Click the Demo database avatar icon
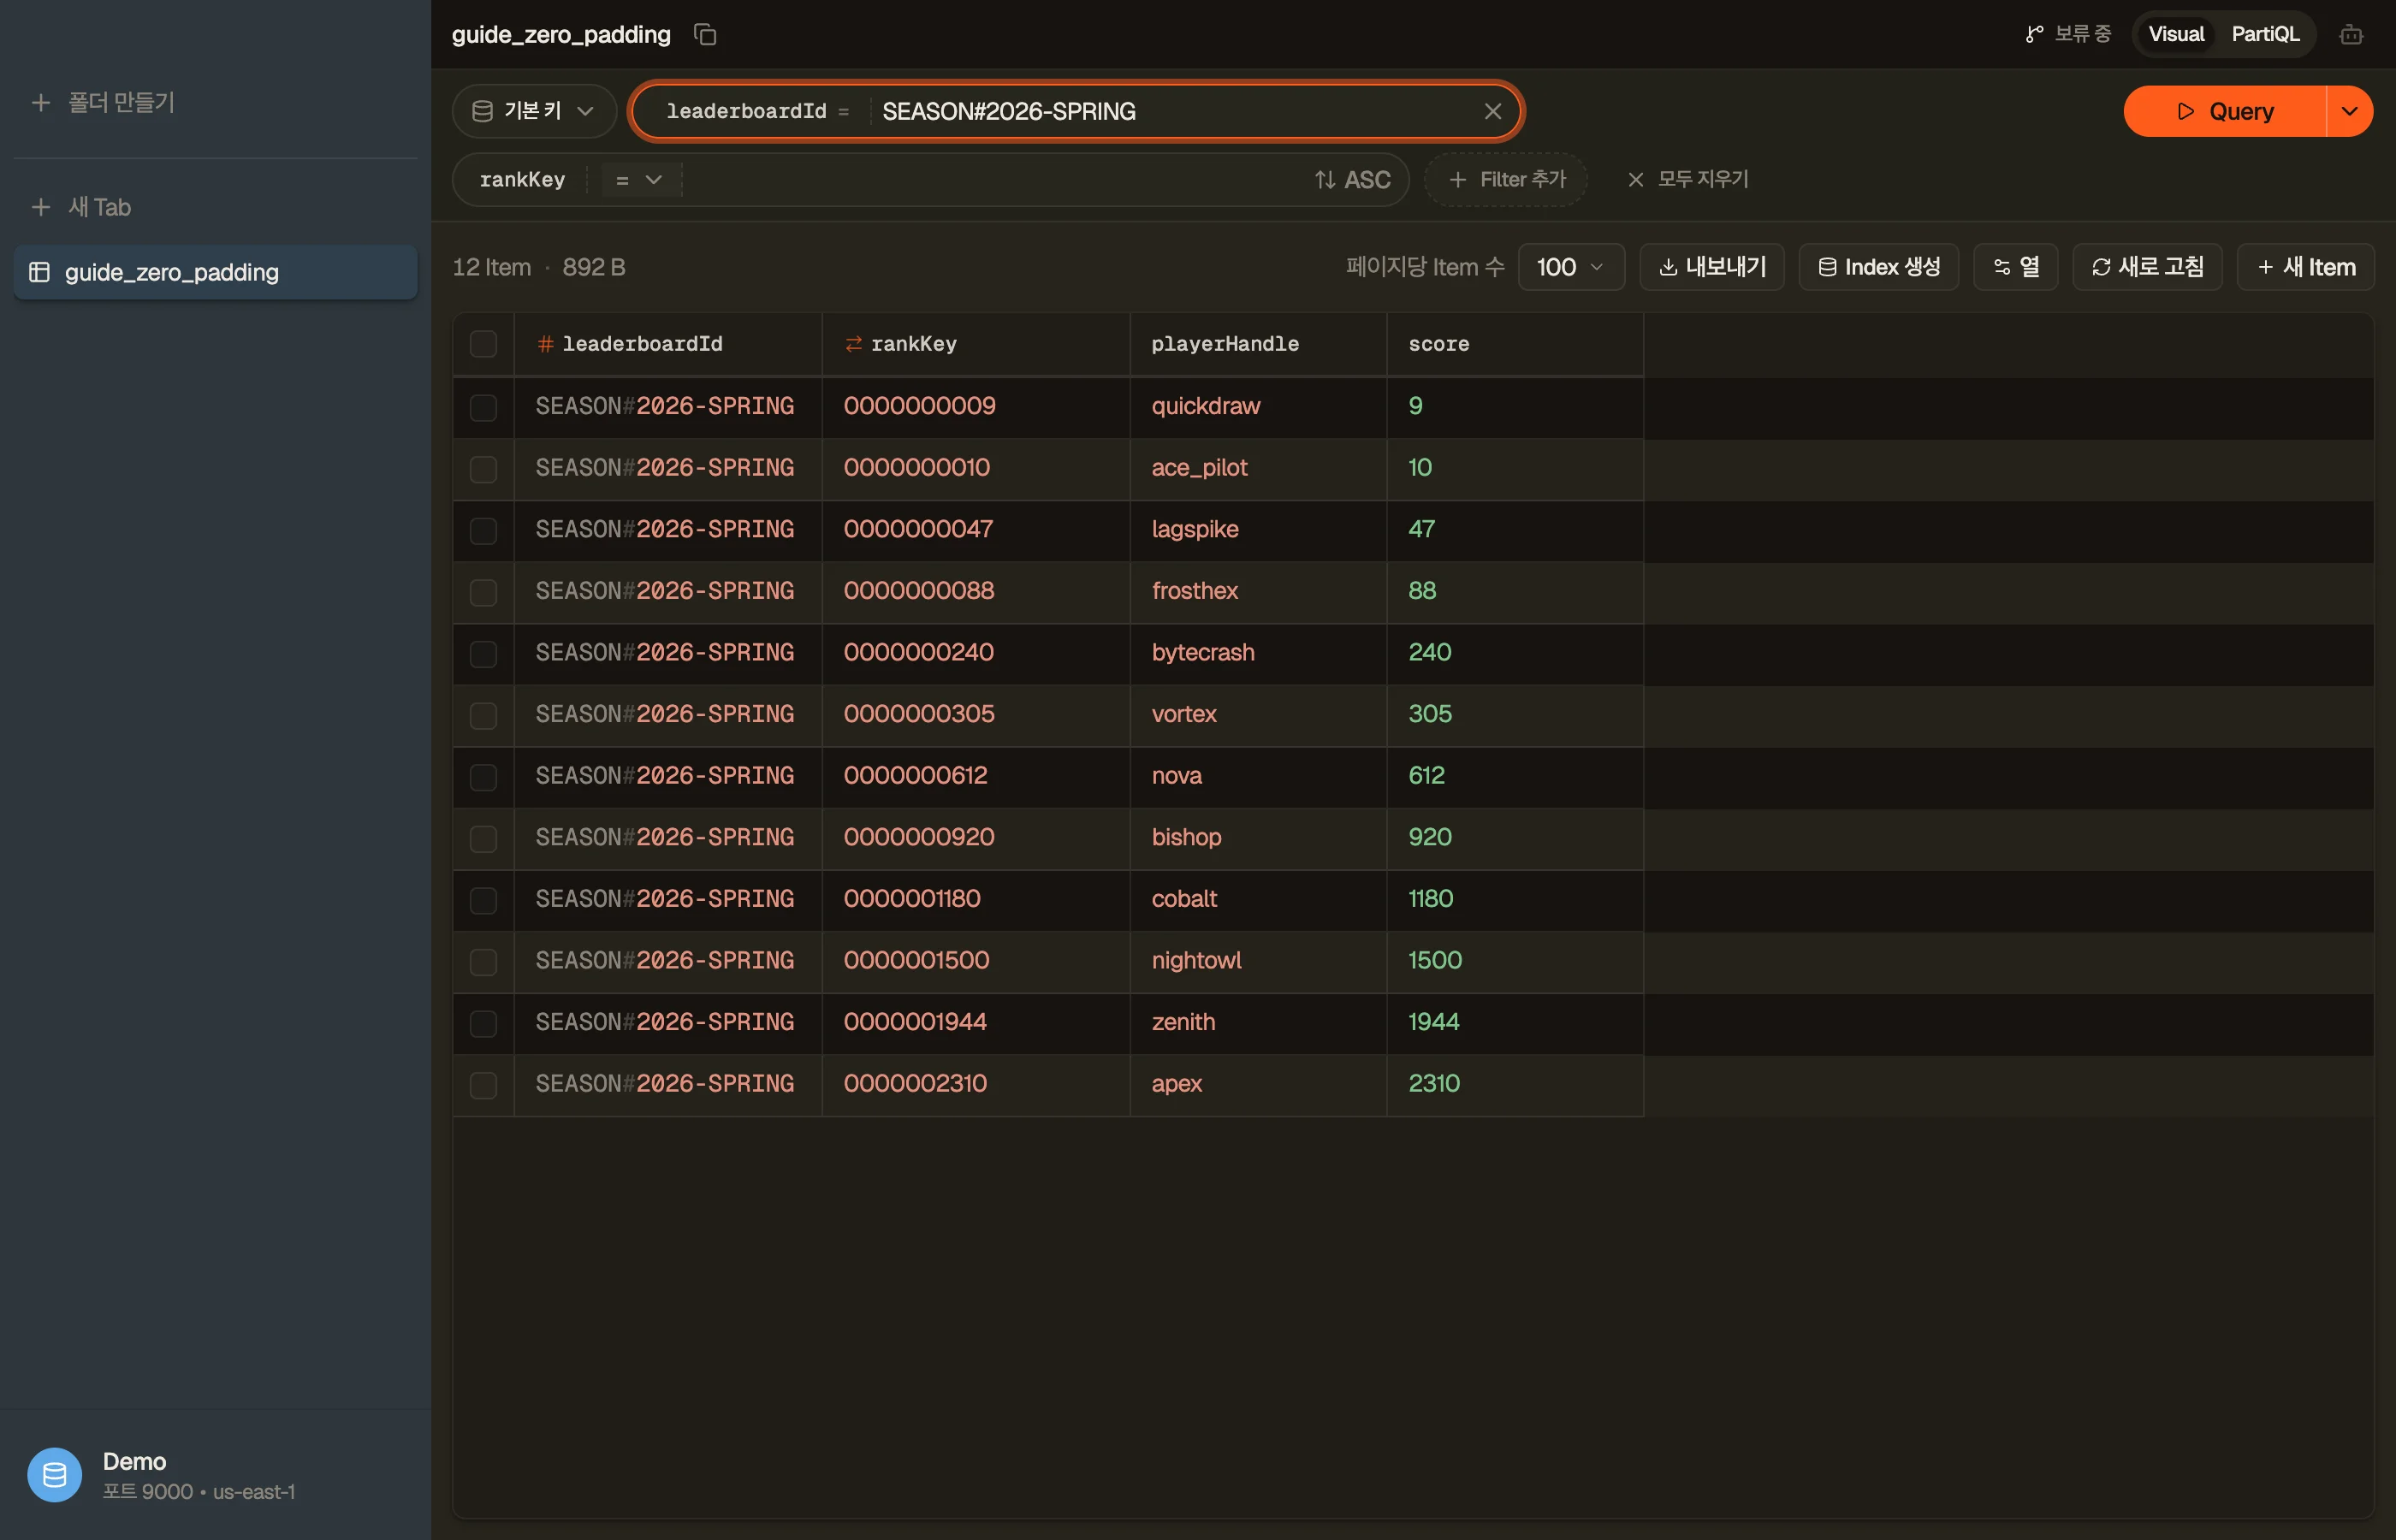This screenshot has width=2396, height=1540. tap(55, 1475)
